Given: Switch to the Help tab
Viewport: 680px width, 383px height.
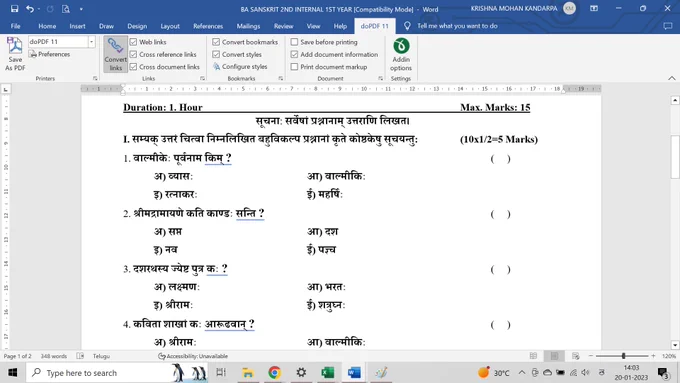Looking at the screenshot, I should click(x=340, y=26).
